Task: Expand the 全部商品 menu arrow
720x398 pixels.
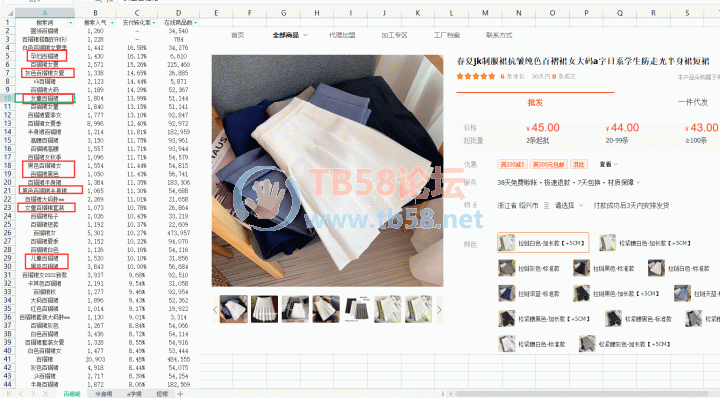Action: (x=305, y=35)
